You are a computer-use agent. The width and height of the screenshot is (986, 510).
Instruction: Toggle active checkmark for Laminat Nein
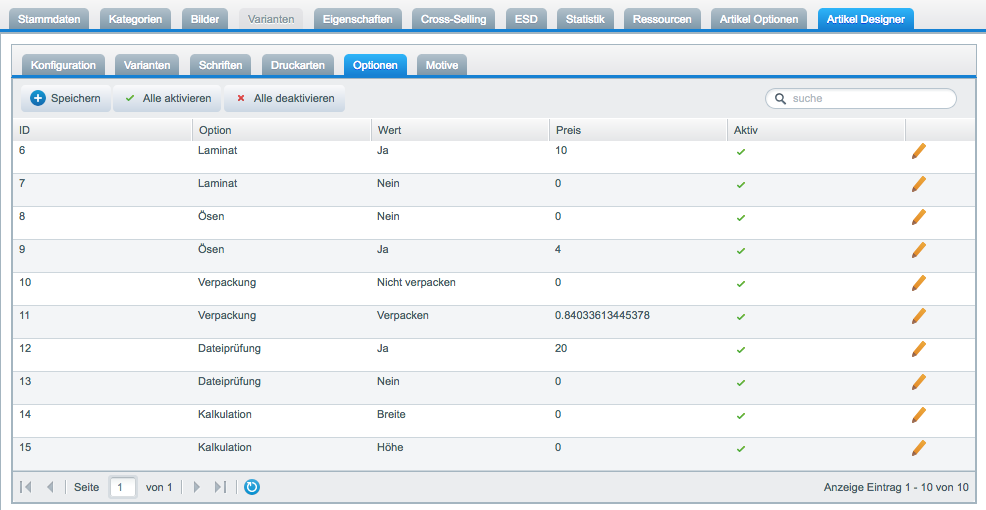[741, 185]
